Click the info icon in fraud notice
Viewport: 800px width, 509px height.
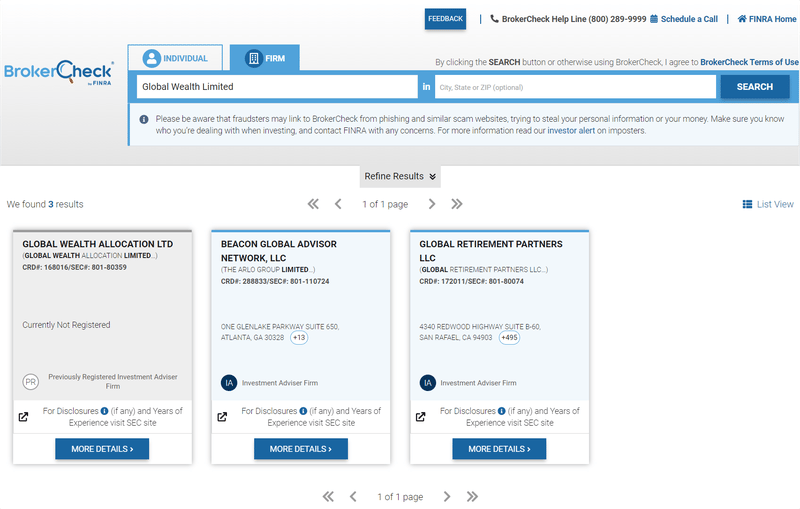[144, 119]
